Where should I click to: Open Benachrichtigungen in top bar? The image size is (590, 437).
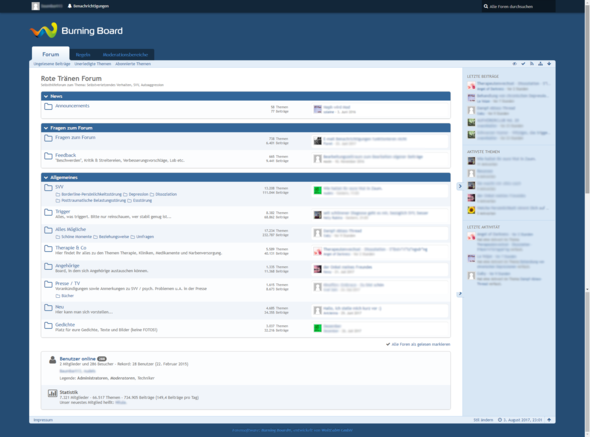click(x=88, y=6)
